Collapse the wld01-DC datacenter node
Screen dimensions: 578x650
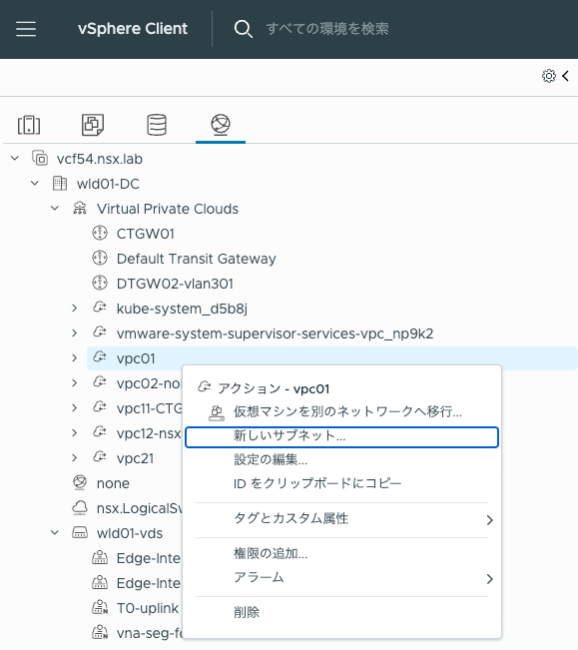[35, 183]
